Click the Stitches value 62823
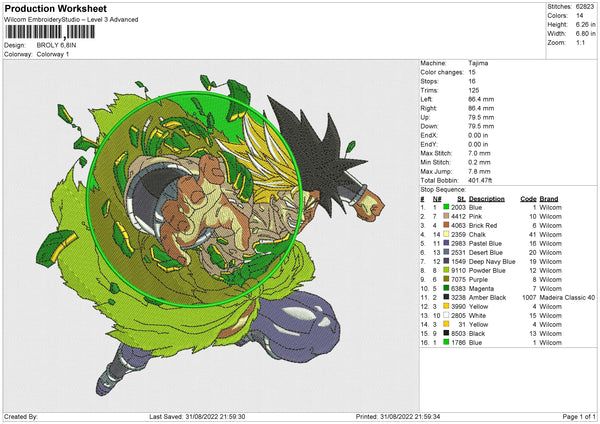Screen dimensions: 600x424 [585, 7]
